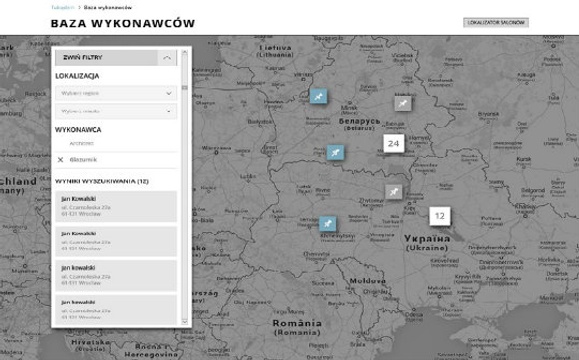Click the filter panel scrollbar thumb

(x=185, y=88)
